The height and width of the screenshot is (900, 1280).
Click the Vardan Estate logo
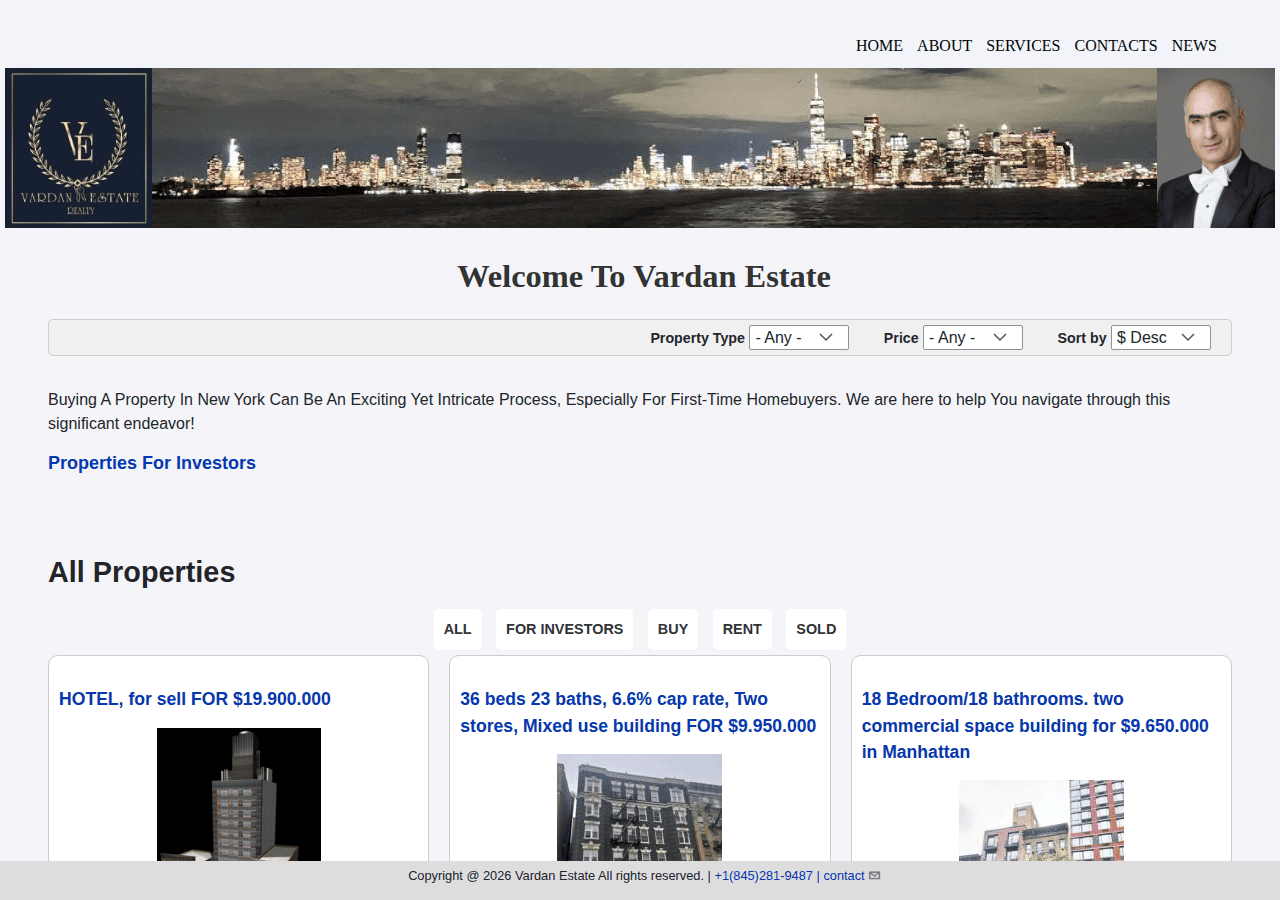pyautogui.click(x=78, y=148)
